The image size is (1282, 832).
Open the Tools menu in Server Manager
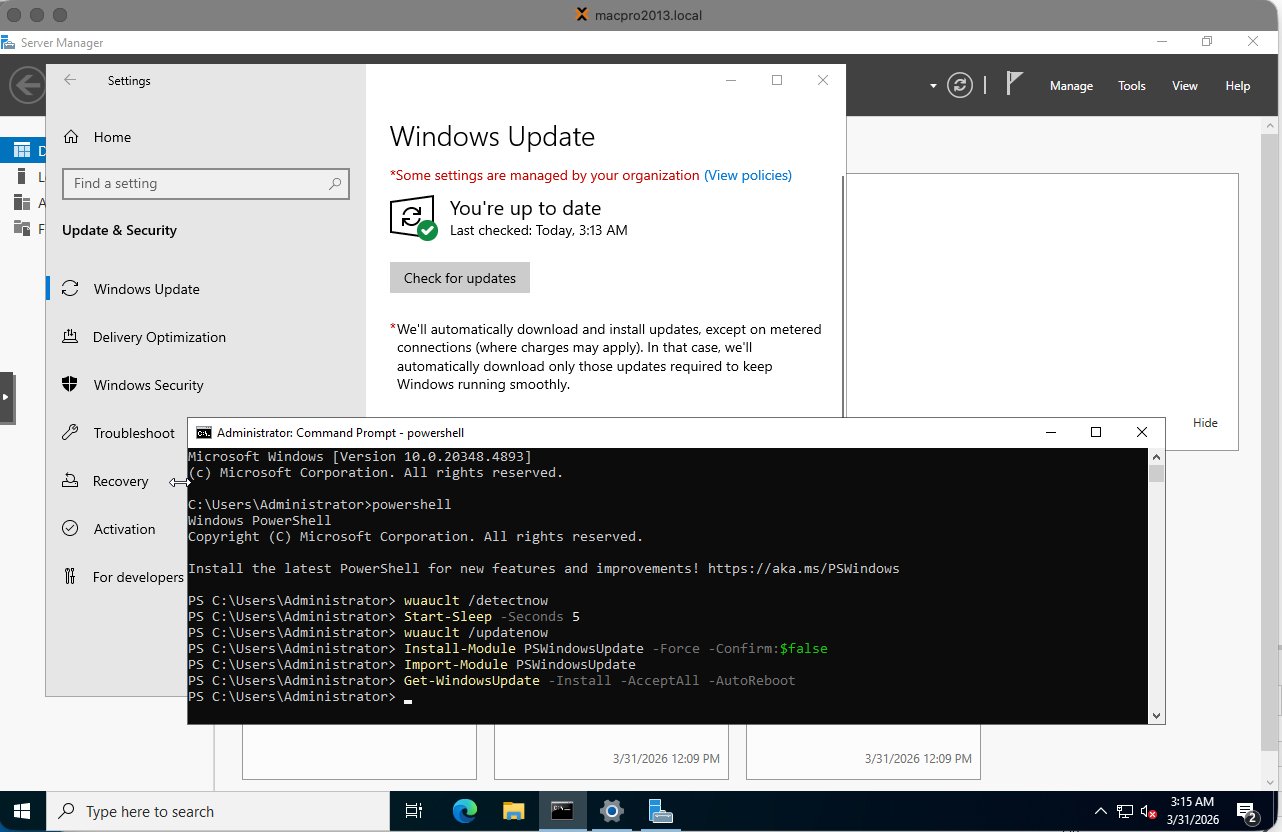(1131, 86)
